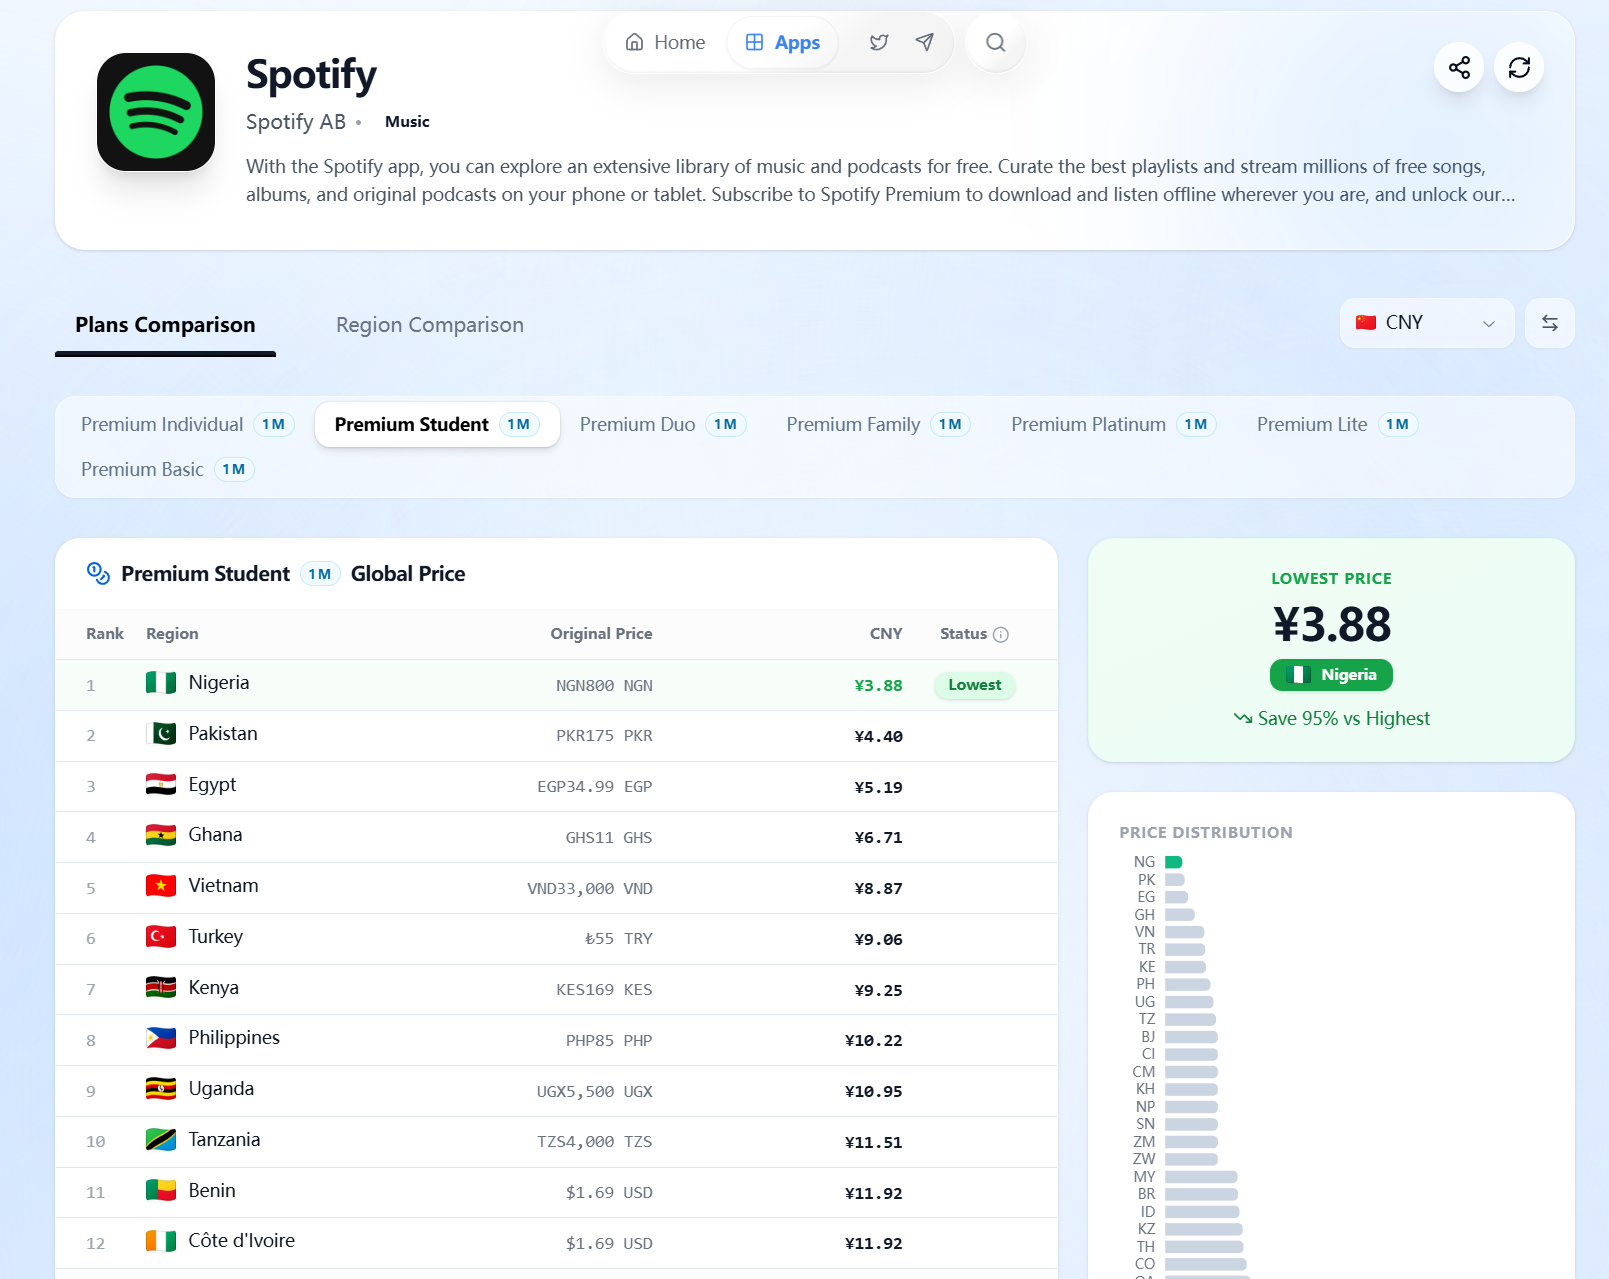This screenshot has height=1279, width=1609.
Task: Click the Rank column header
Action: click(105, 634)
